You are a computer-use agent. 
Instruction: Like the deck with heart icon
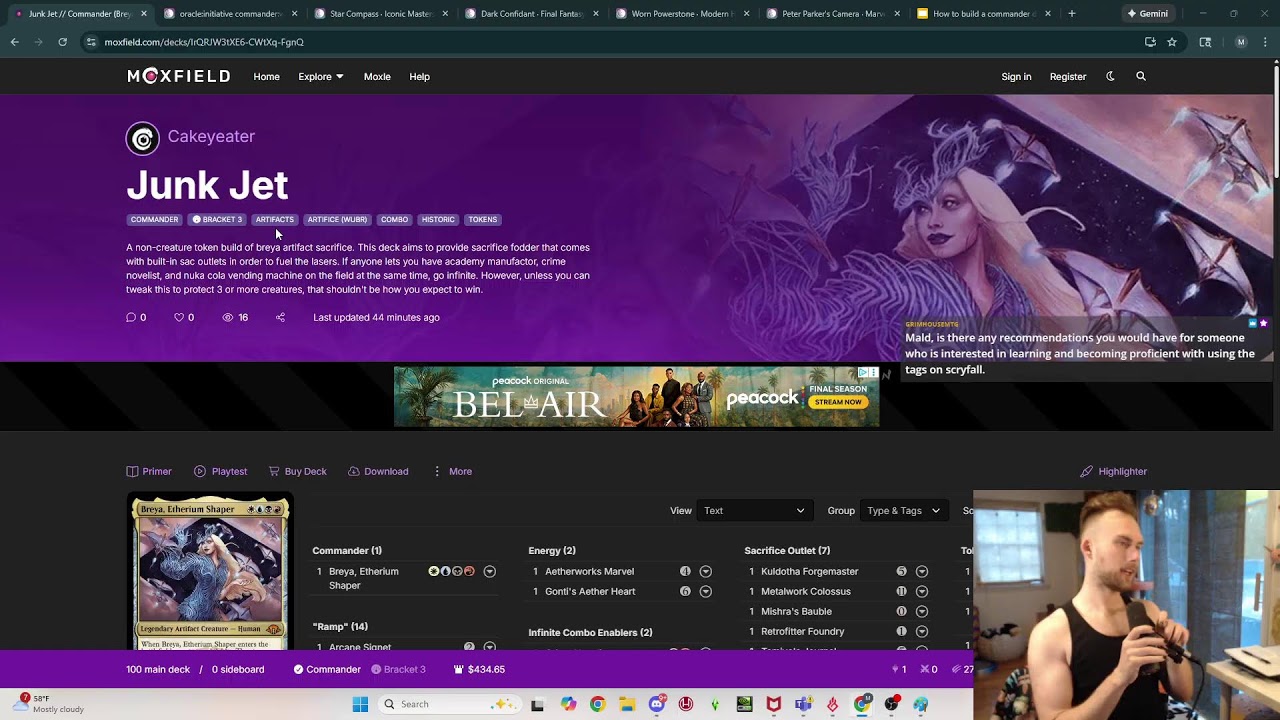click(179, 317)
